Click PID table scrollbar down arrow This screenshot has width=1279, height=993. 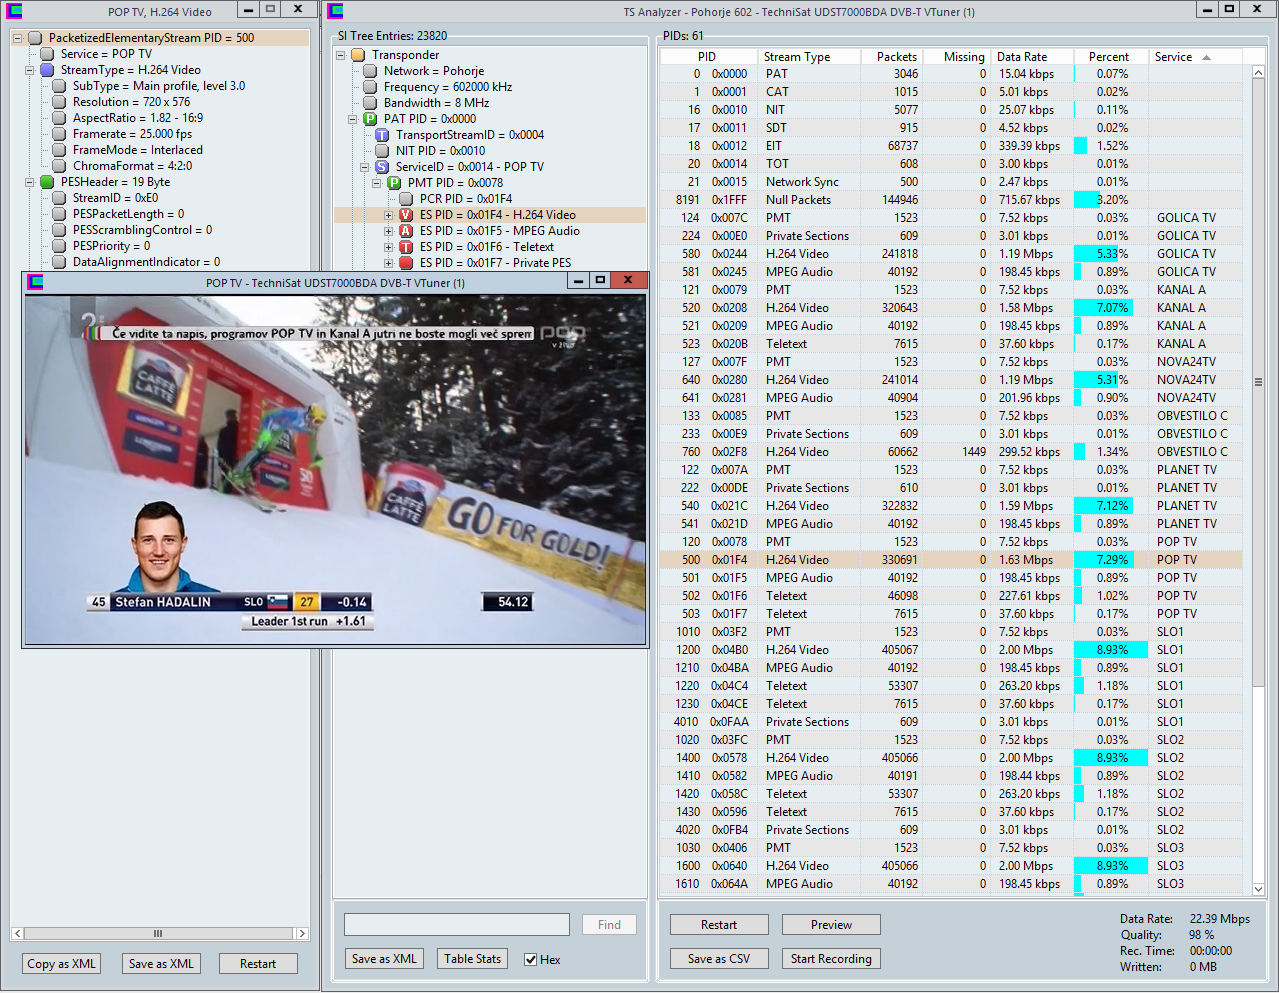pos(1258,888)
